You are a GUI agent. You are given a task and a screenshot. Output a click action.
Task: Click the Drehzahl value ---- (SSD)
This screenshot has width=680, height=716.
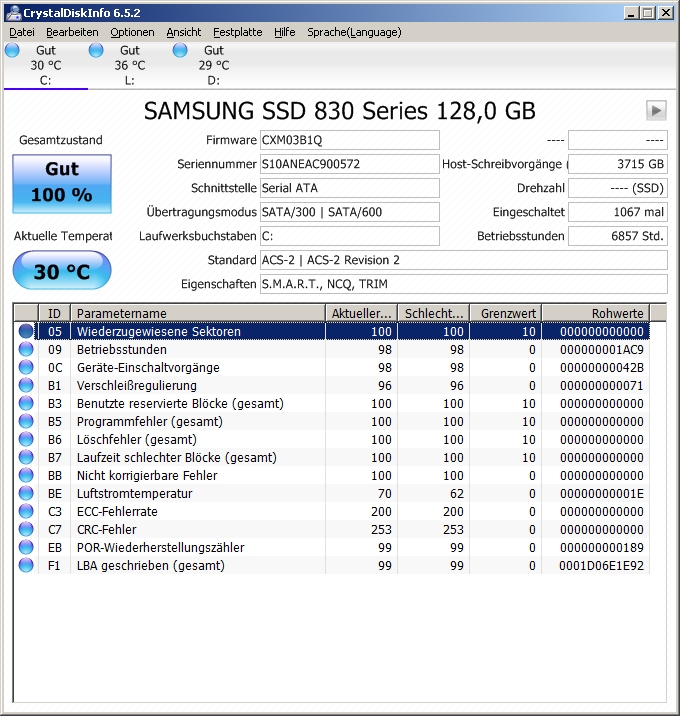[x=617, y=188]
